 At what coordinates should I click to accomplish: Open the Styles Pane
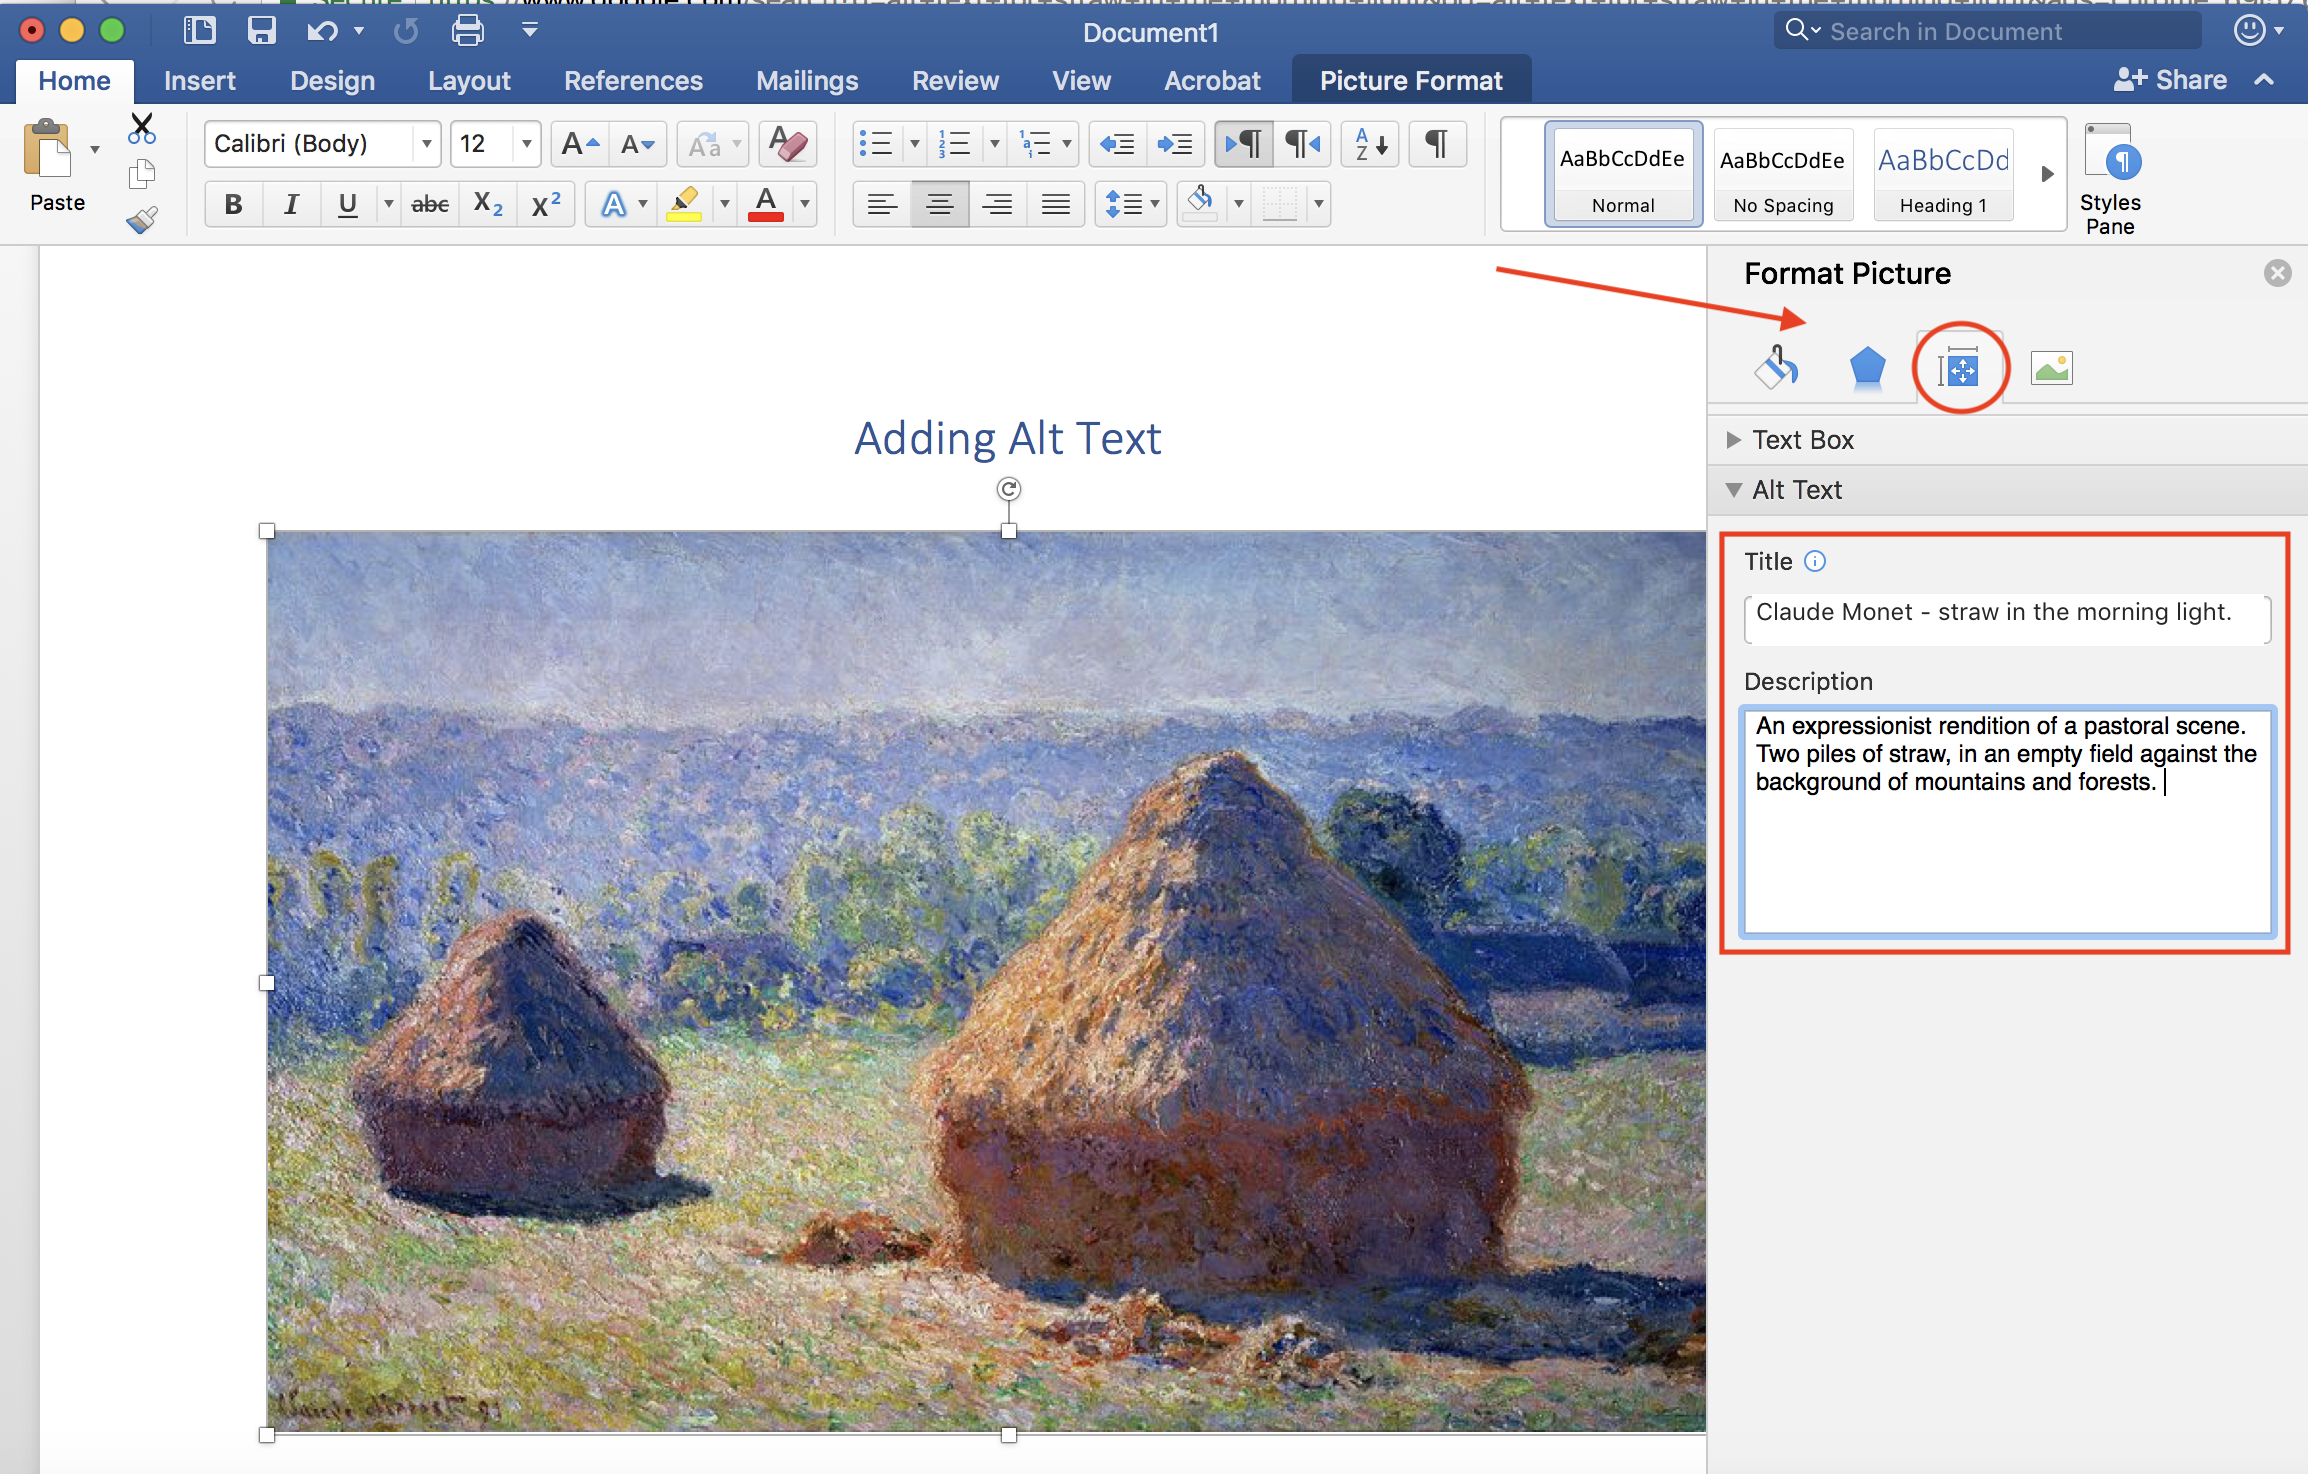click(2110, 178)
